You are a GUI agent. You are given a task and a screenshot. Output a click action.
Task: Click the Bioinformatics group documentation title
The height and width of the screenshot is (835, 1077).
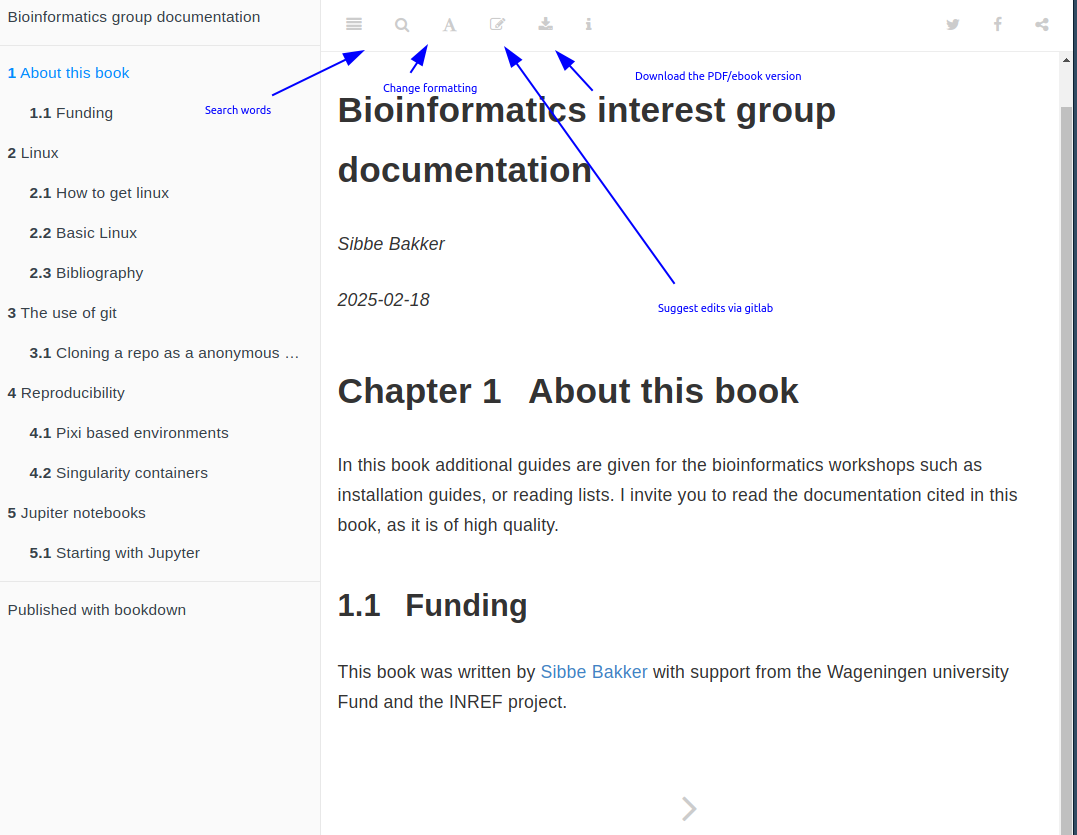[x=134, y=17]
